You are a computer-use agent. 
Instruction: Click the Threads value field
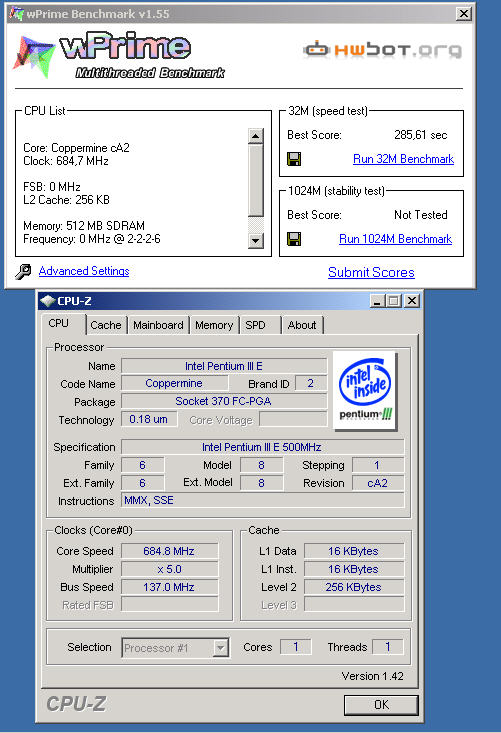click(387, 647)
